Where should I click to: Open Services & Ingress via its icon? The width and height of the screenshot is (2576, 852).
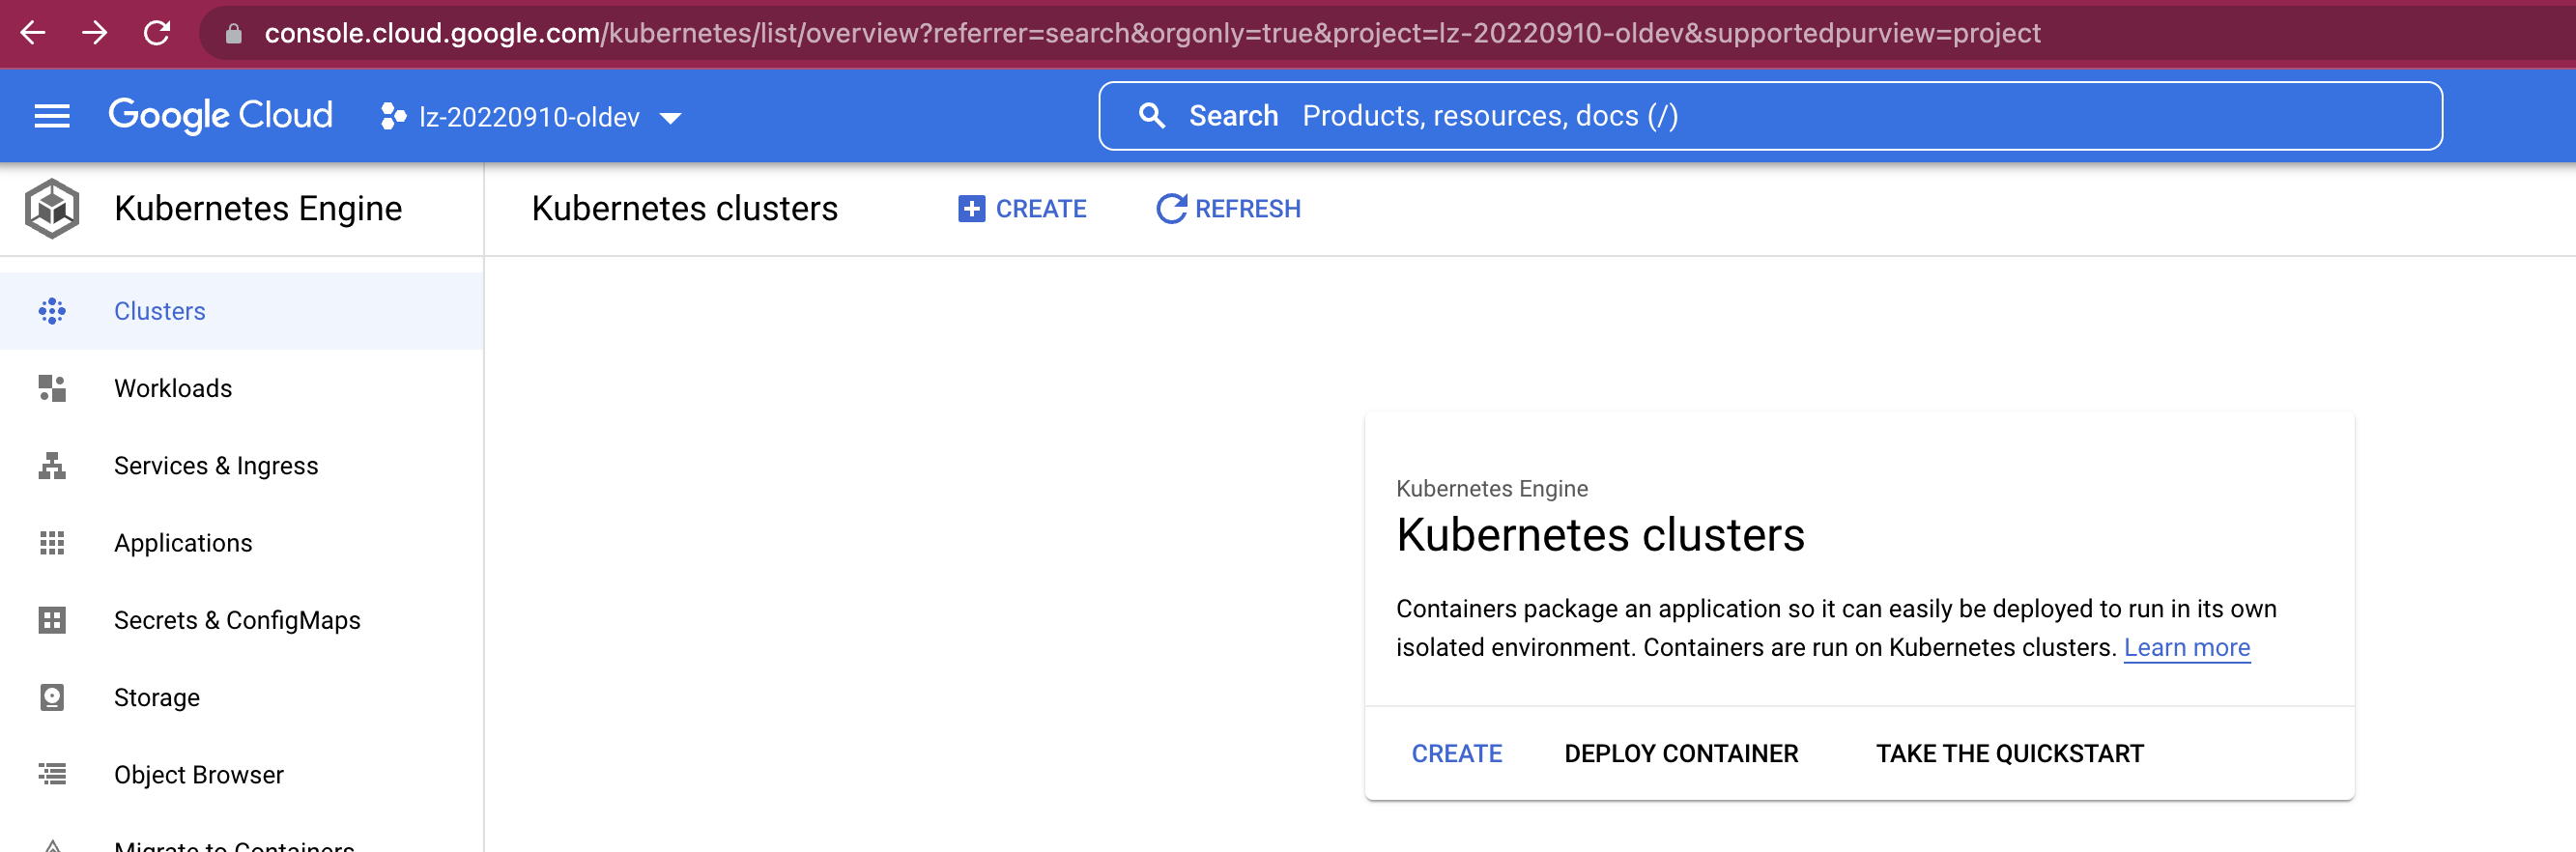click(52, 465)
